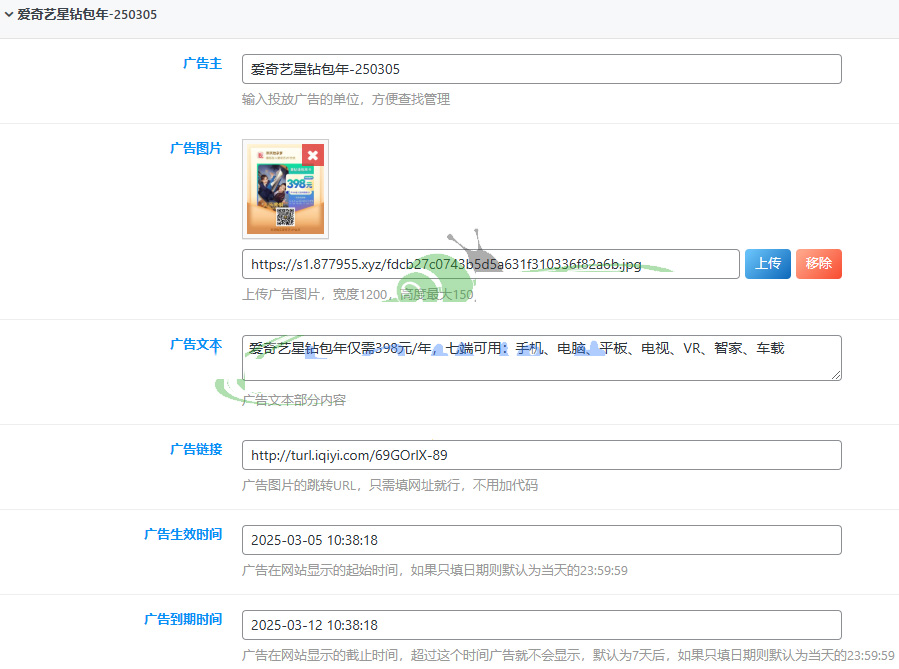
Task: Focus the 广告主 advertiser input field
Action: point(542,69)
